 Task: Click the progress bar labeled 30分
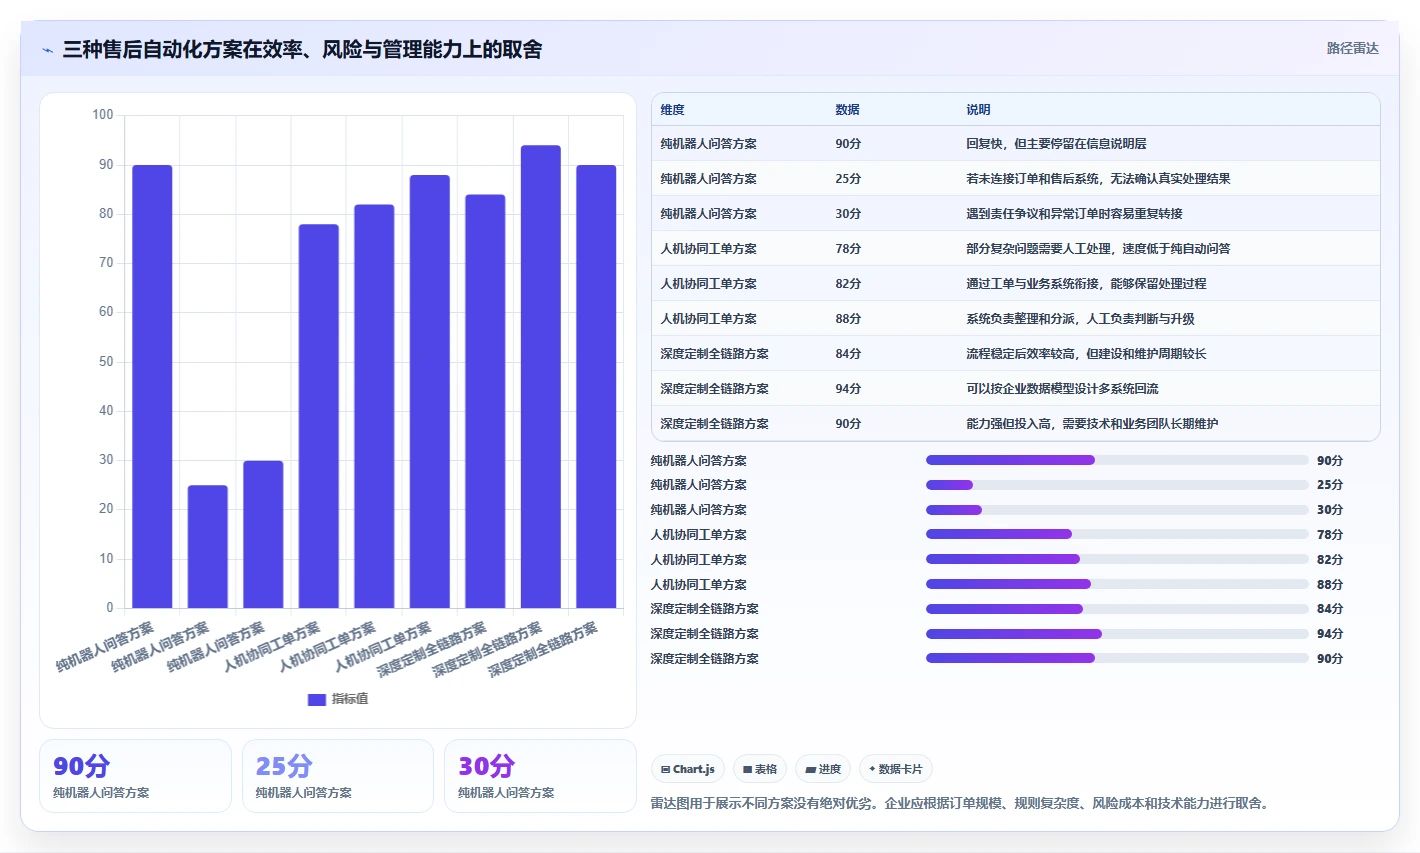(1117, 510)
